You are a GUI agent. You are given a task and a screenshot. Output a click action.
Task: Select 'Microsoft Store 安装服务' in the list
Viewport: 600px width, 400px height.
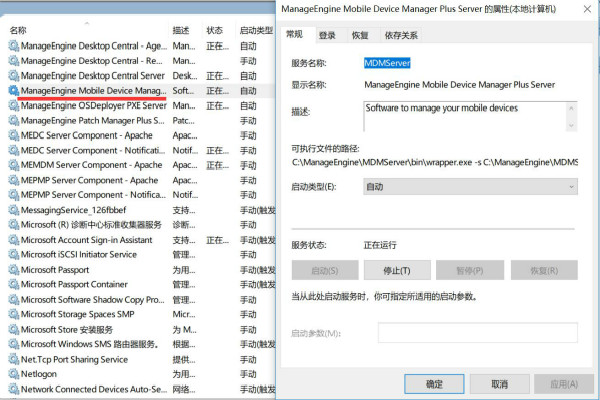point(67,330)
